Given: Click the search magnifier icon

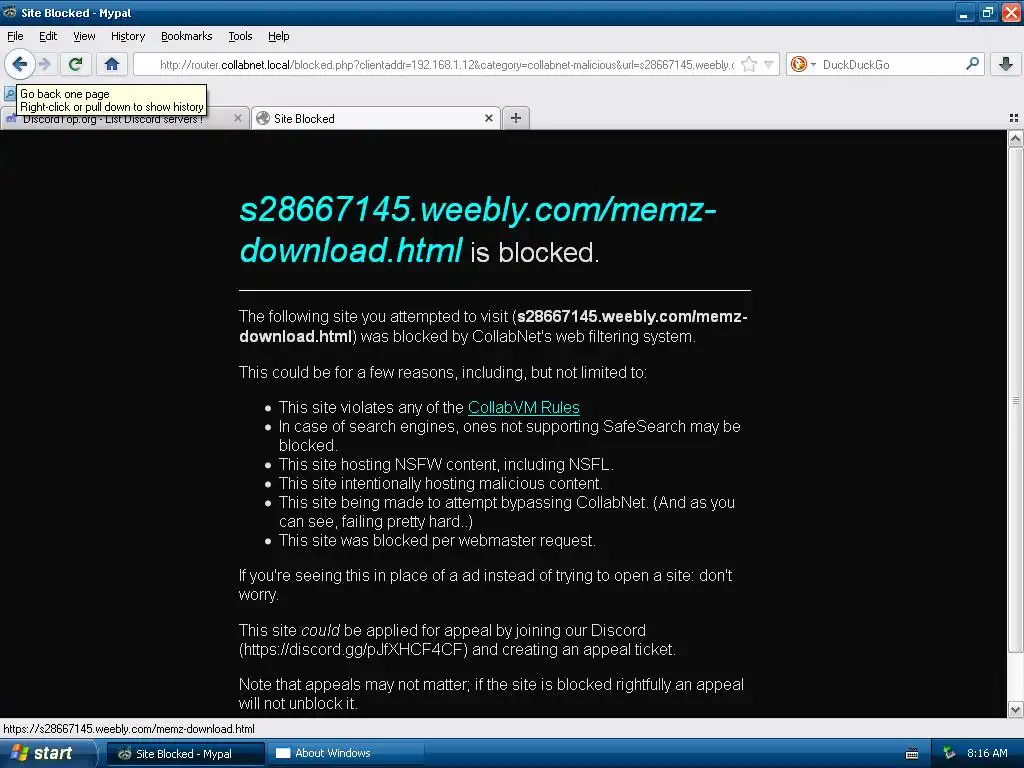Looking at the screenshot, I should (x=972, y=64).
